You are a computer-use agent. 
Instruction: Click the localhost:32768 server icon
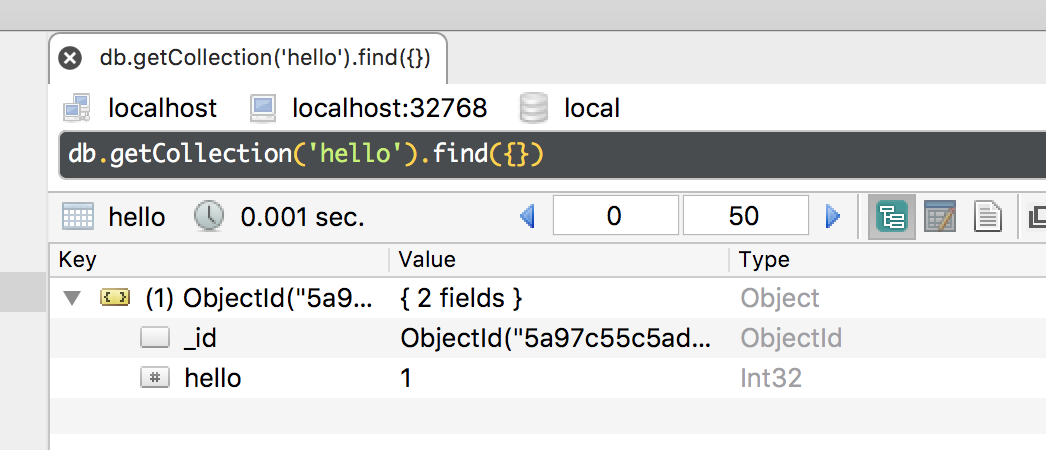click(x=263, y=107)
